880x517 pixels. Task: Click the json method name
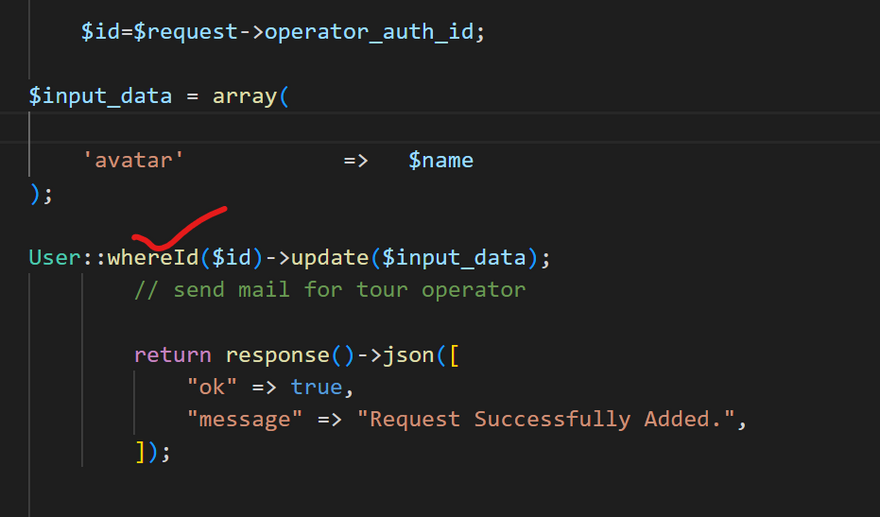pos(408,355)
